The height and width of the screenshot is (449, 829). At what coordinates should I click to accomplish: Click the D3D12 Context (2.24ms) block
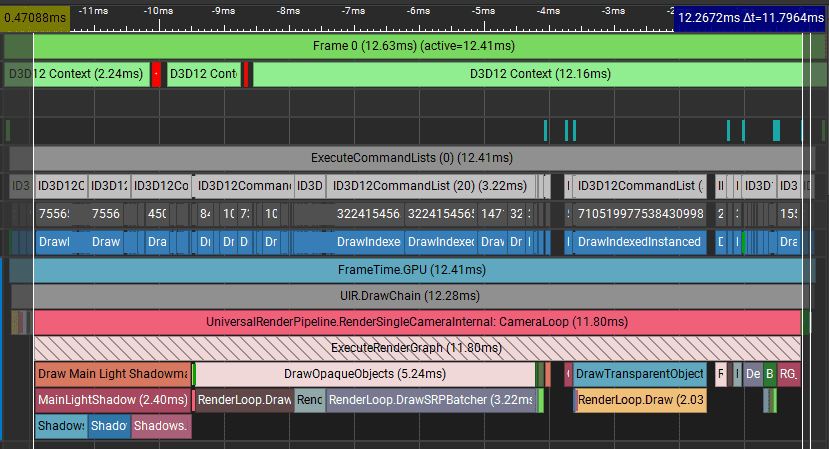click(x=77, y=74)
